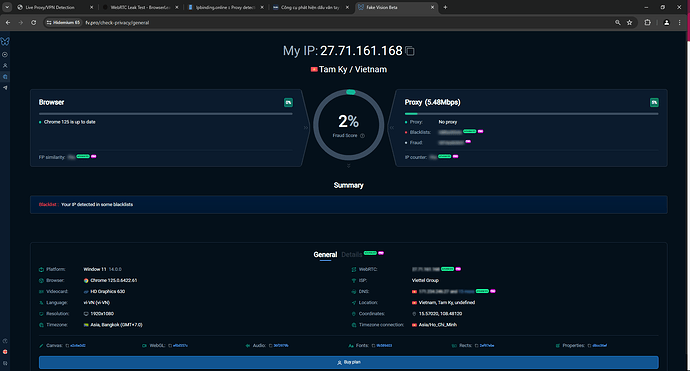690x371 pixels.
Task: Open the paper plane sidebar icon
Action: [x=5, y=88]
